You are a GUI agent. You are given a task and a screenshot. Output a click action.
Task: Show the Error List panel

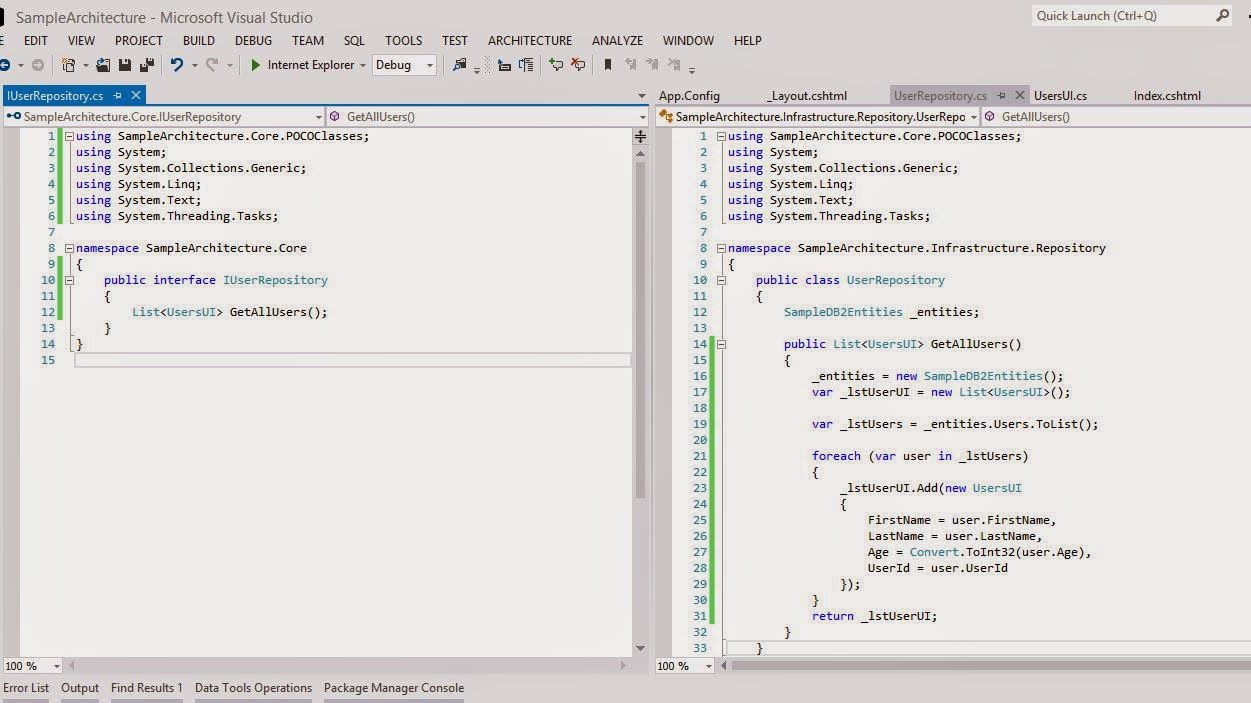point(24,688)
